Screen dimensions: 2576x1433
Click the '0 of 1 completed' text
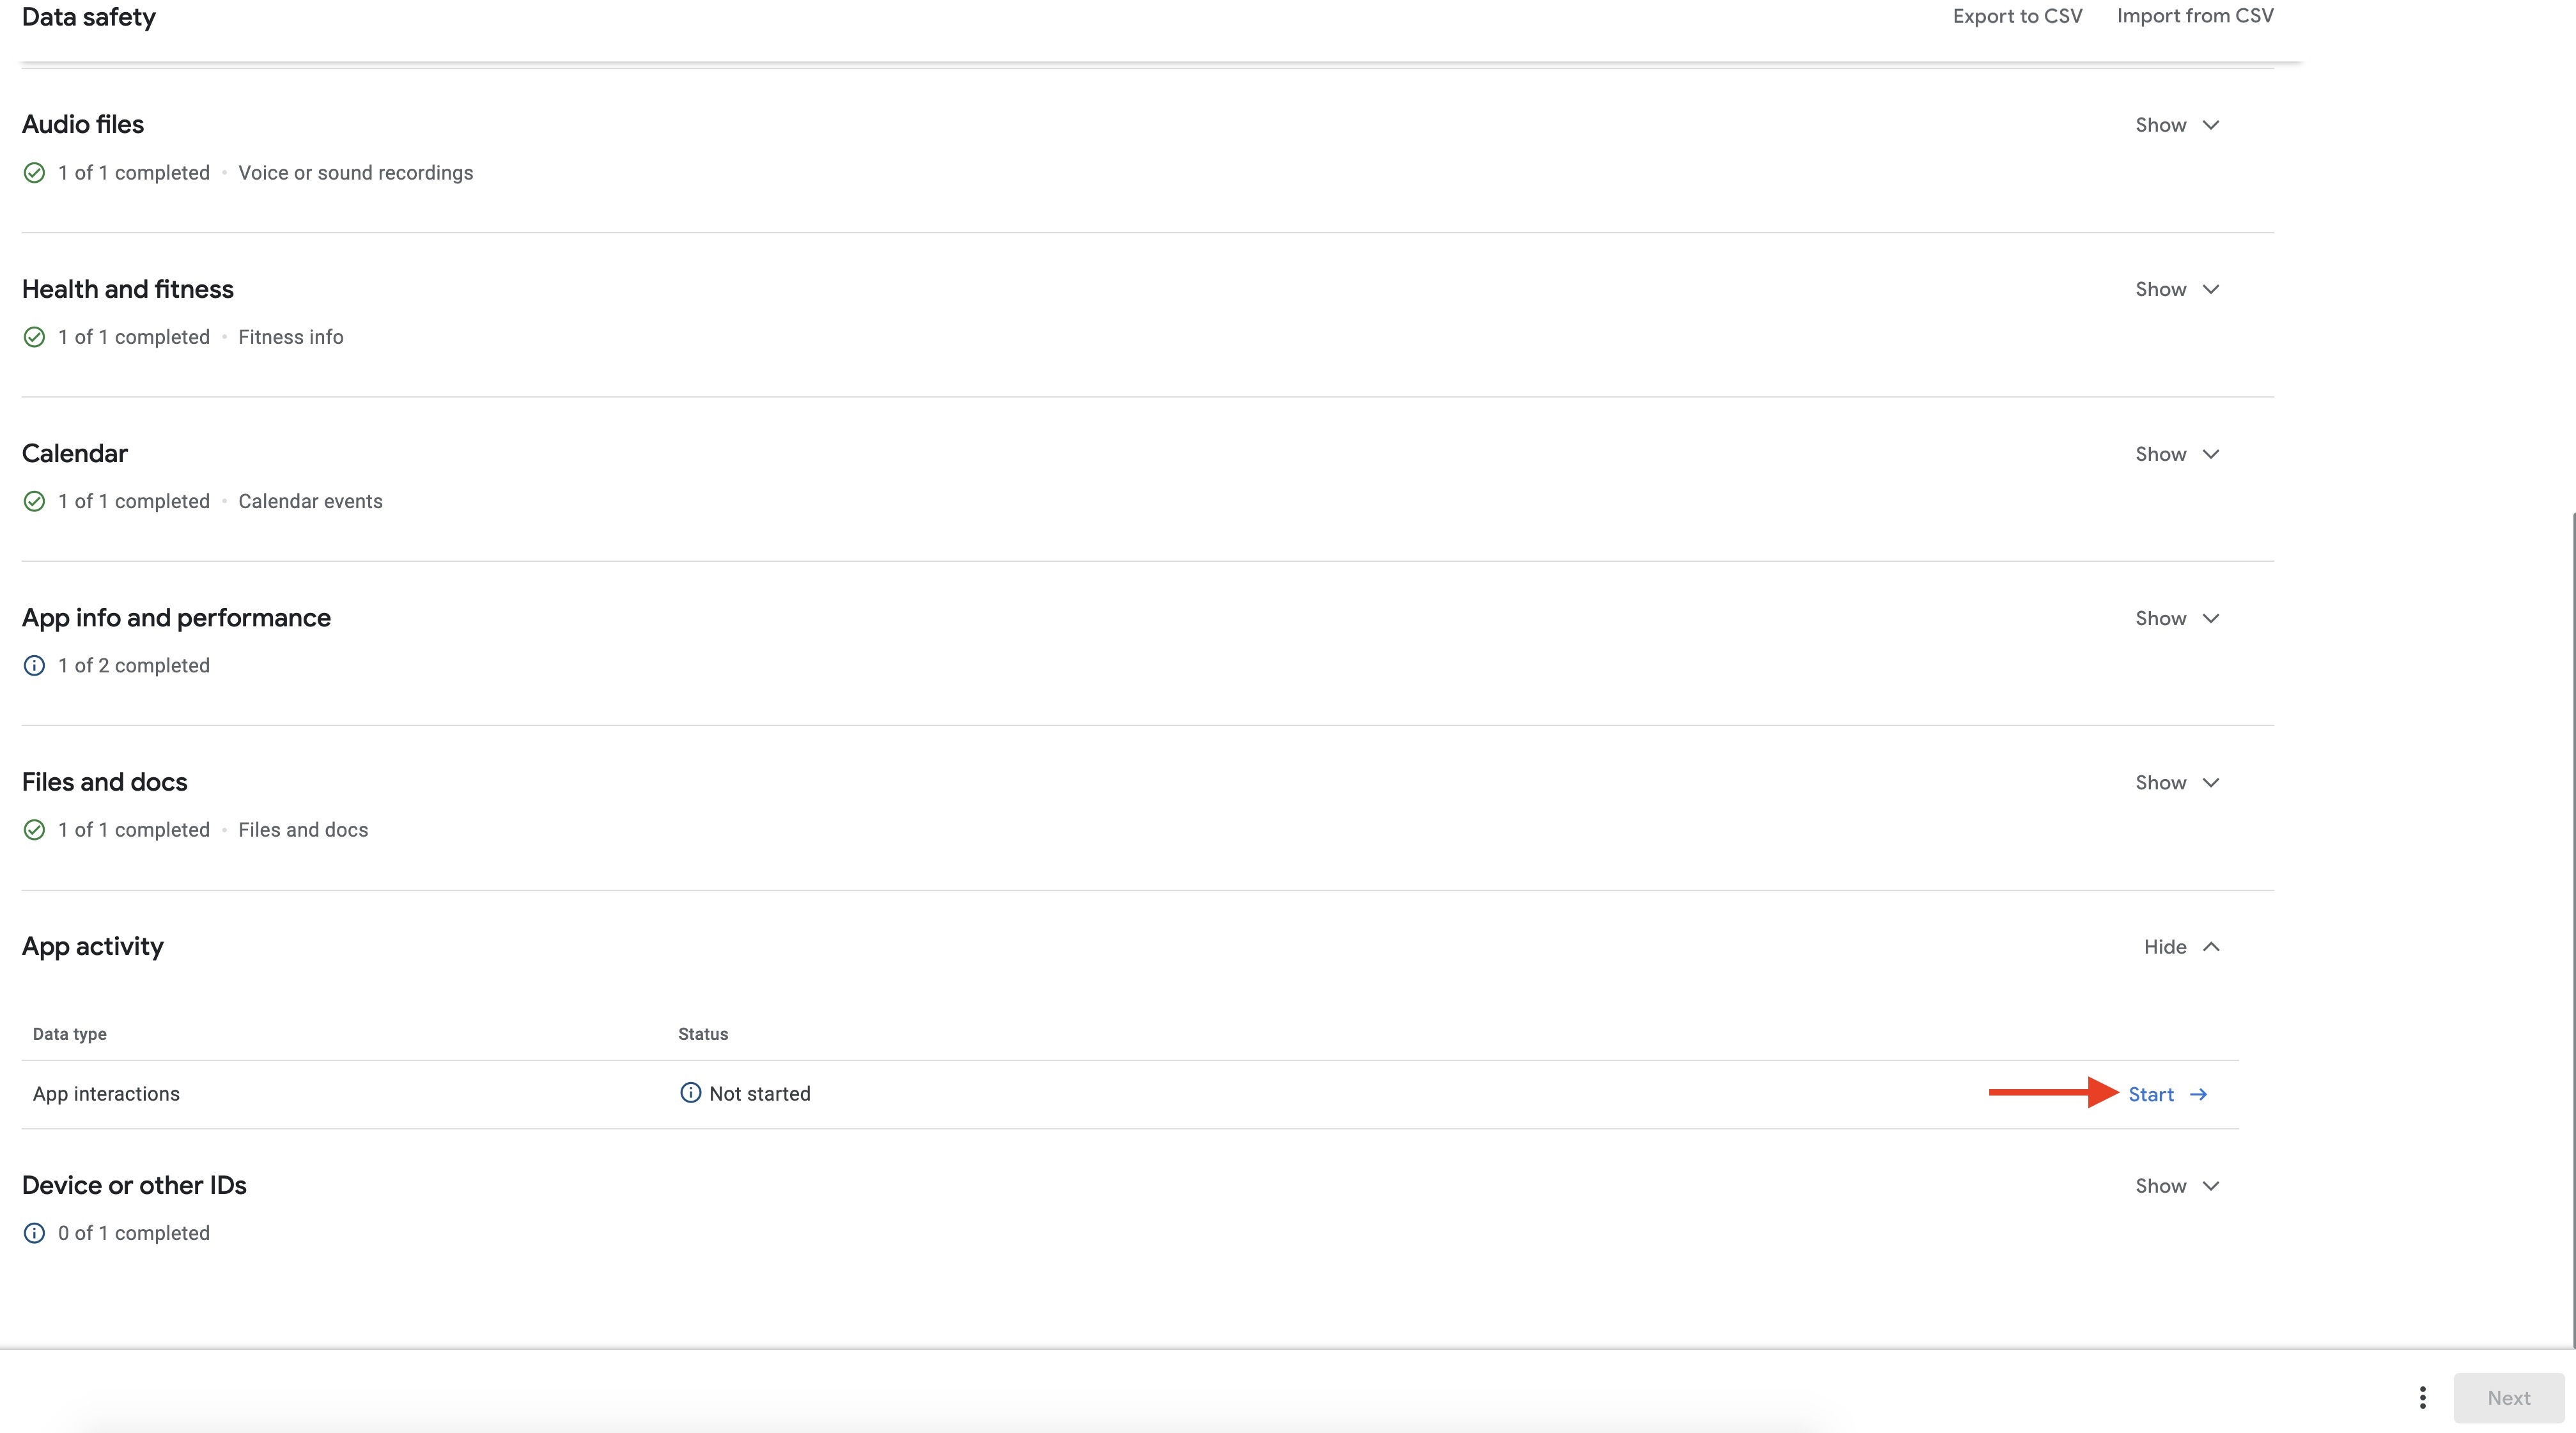[134, 1233]
